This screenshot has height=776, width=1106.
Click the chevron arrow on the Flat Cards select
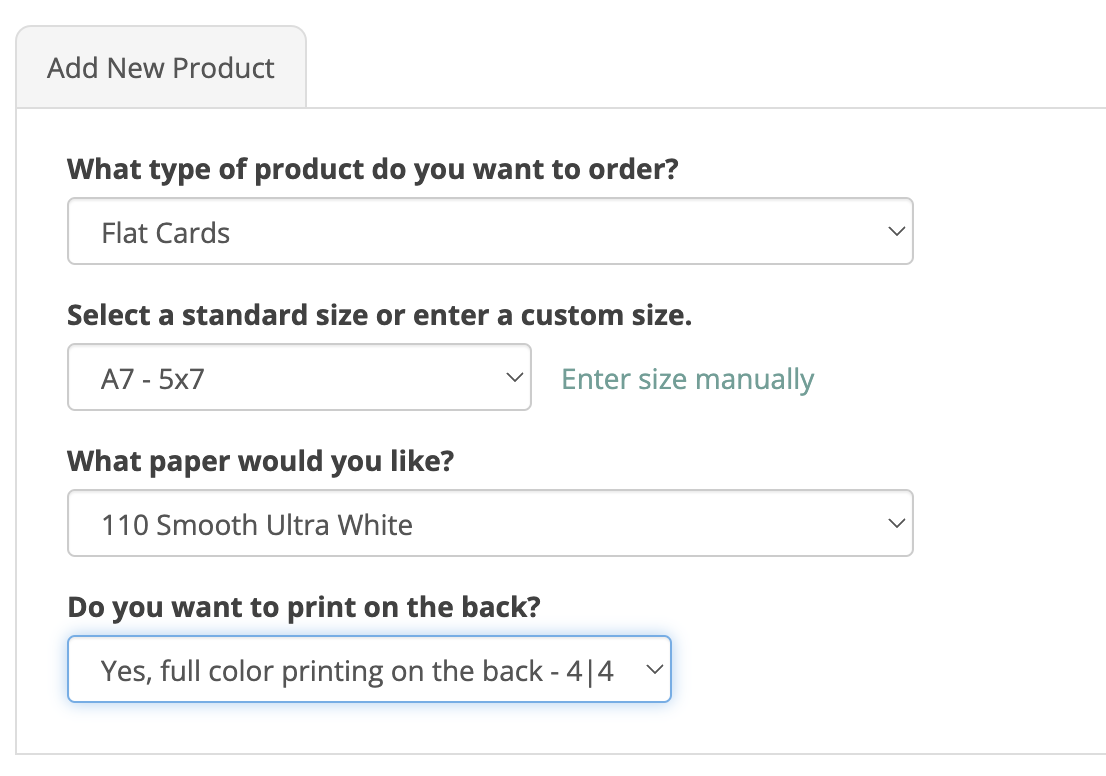coord(895,231)
